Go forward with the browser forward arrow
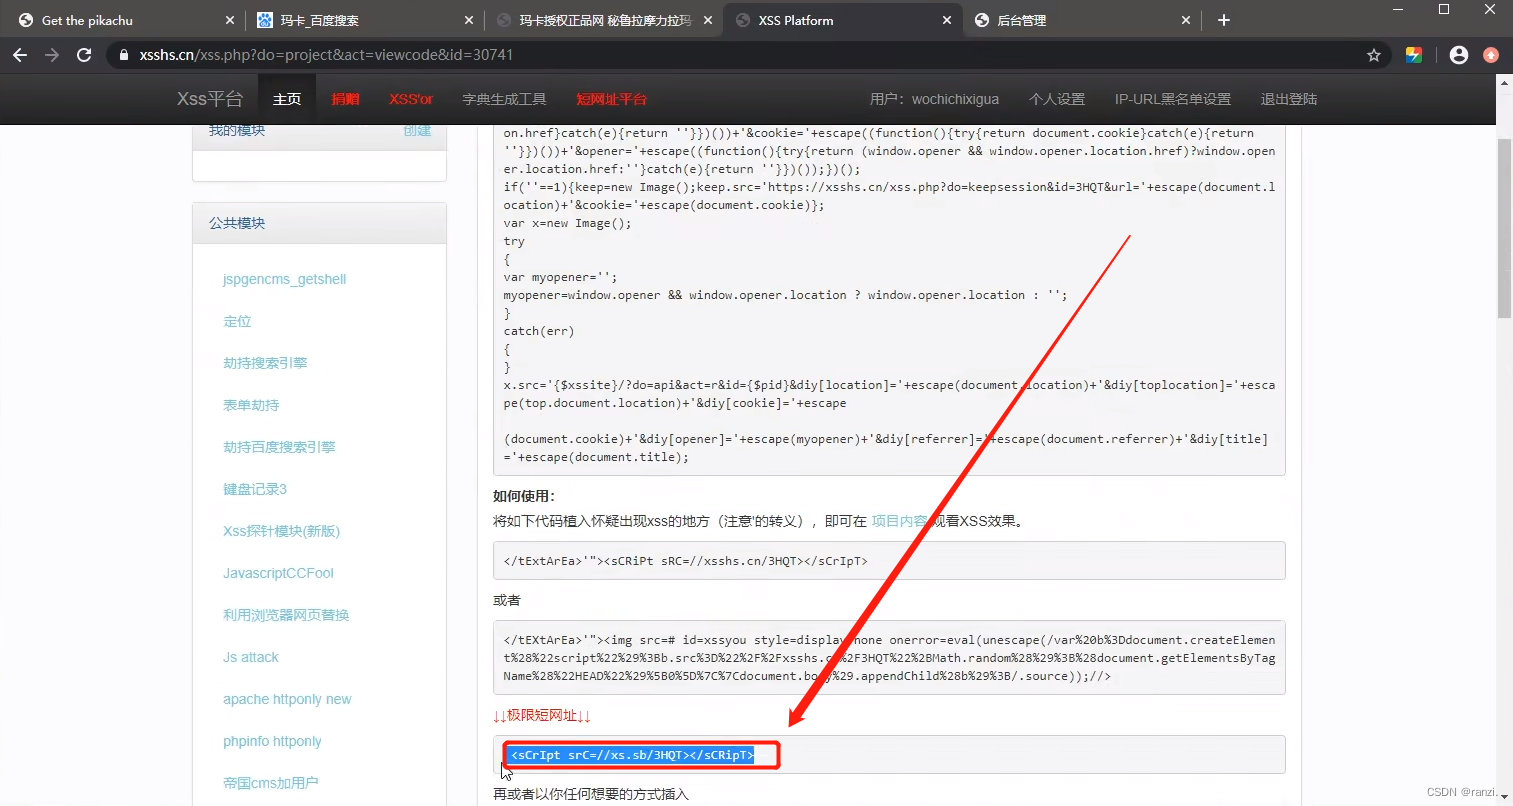The image size is (1513, 806). pyautogui.click(x=52, y=55)
